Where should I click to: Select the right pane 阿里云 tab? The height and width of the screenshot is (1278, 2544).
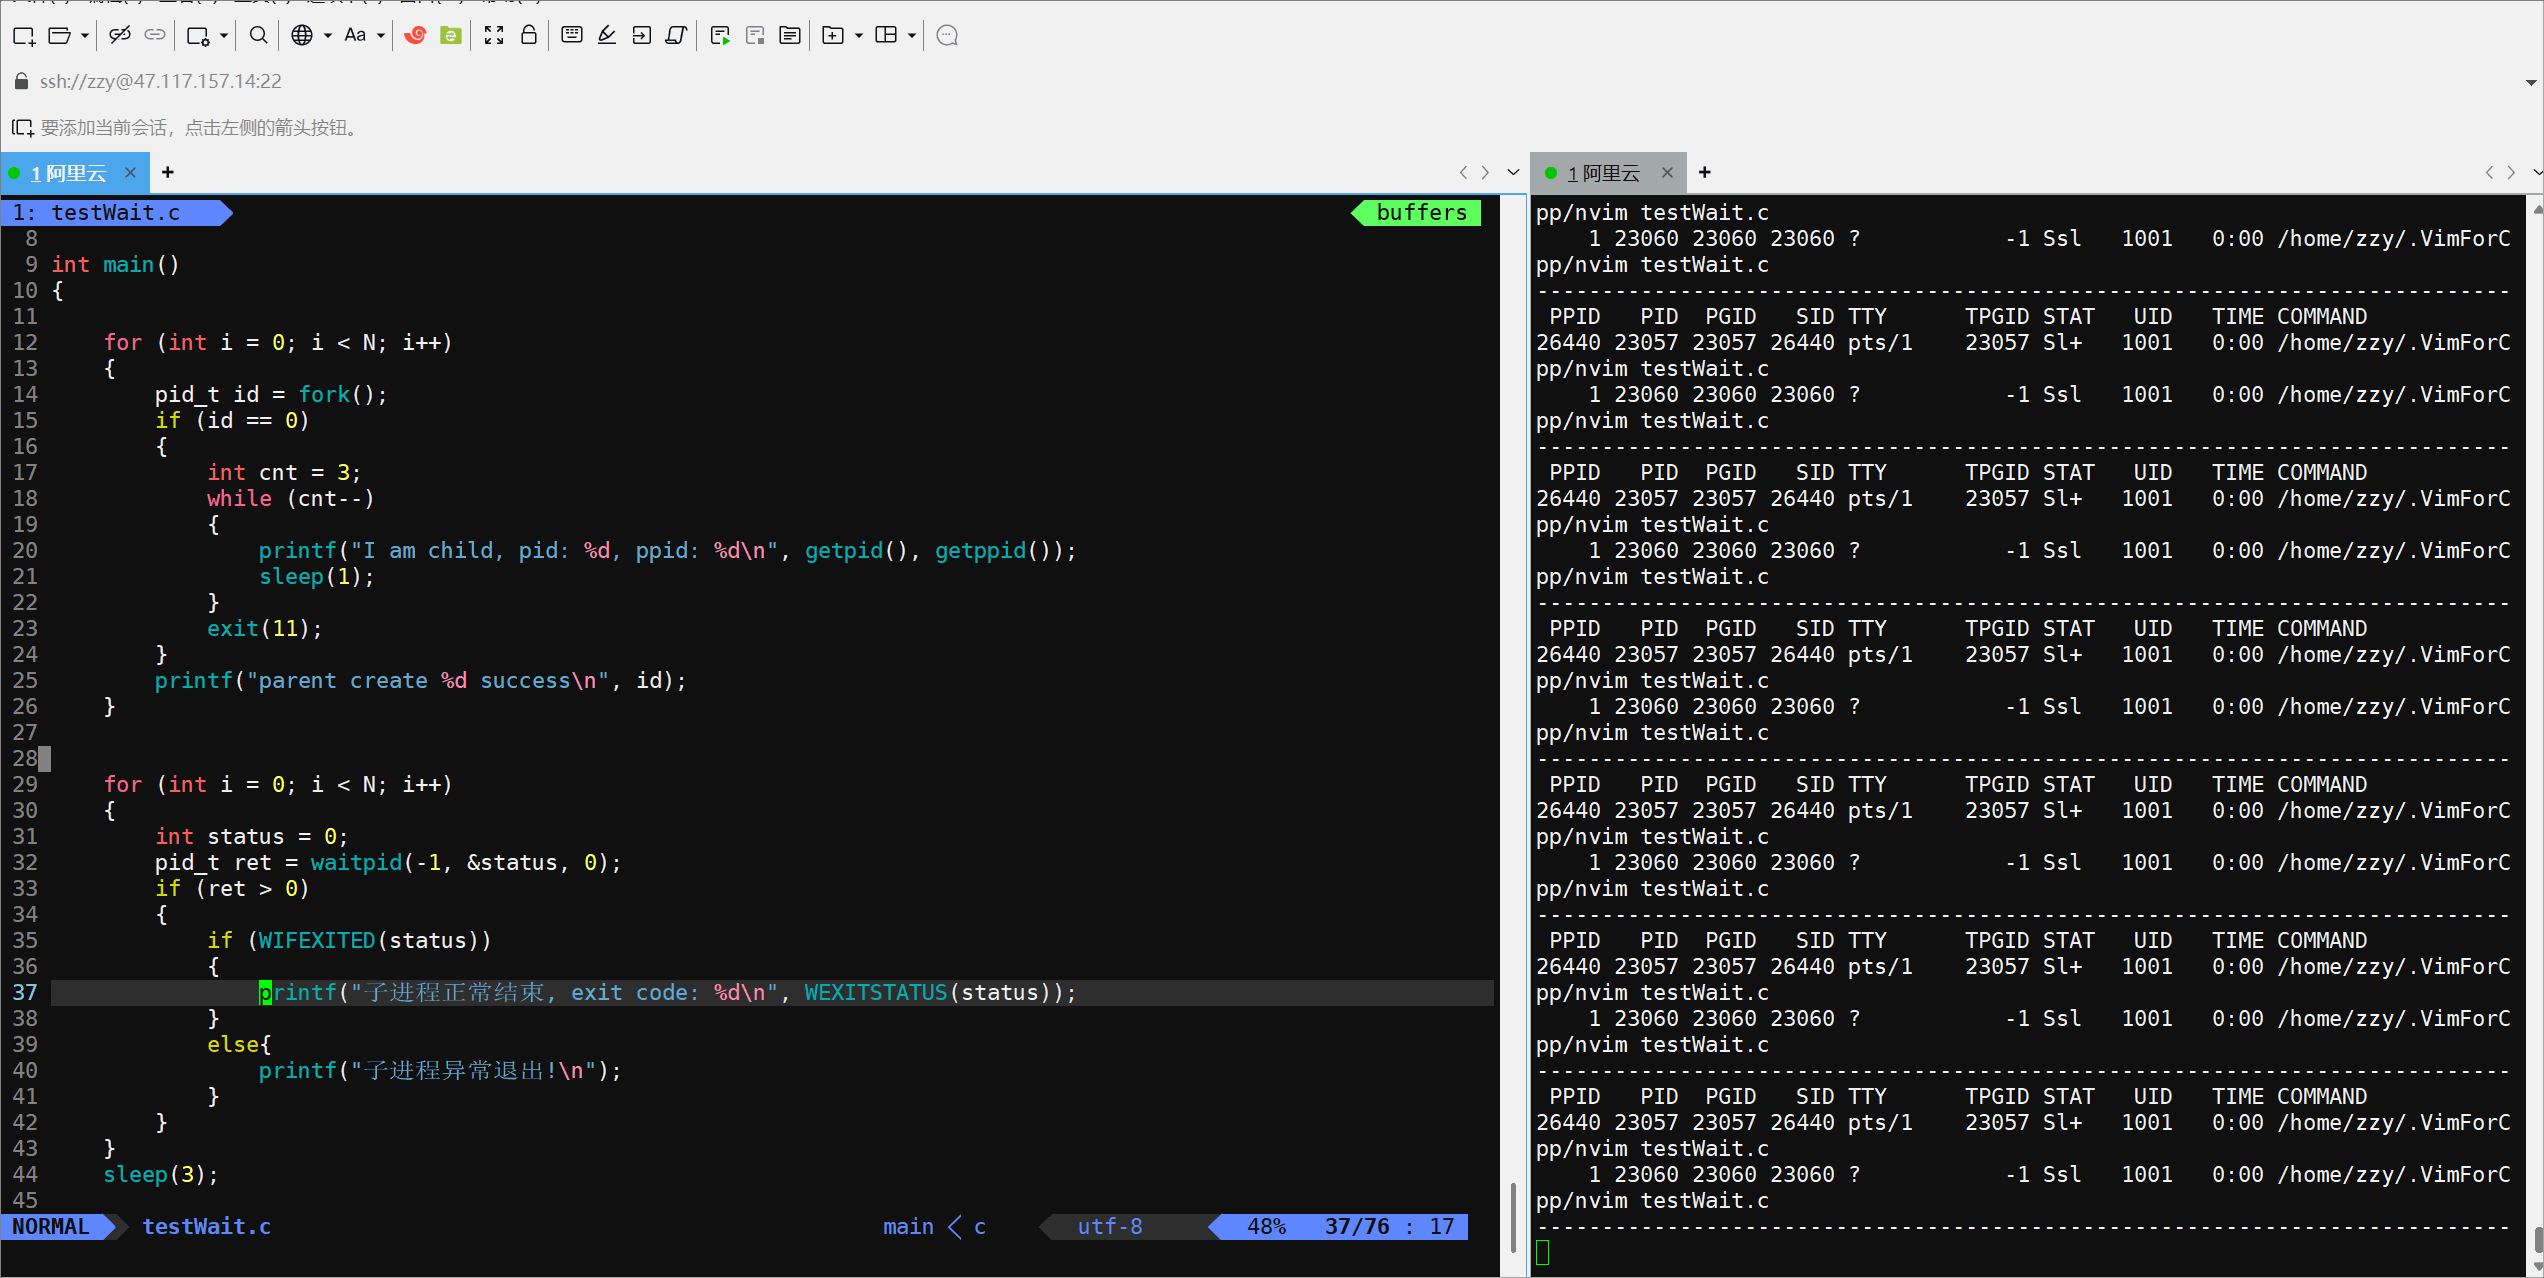tap(1604, 173)
